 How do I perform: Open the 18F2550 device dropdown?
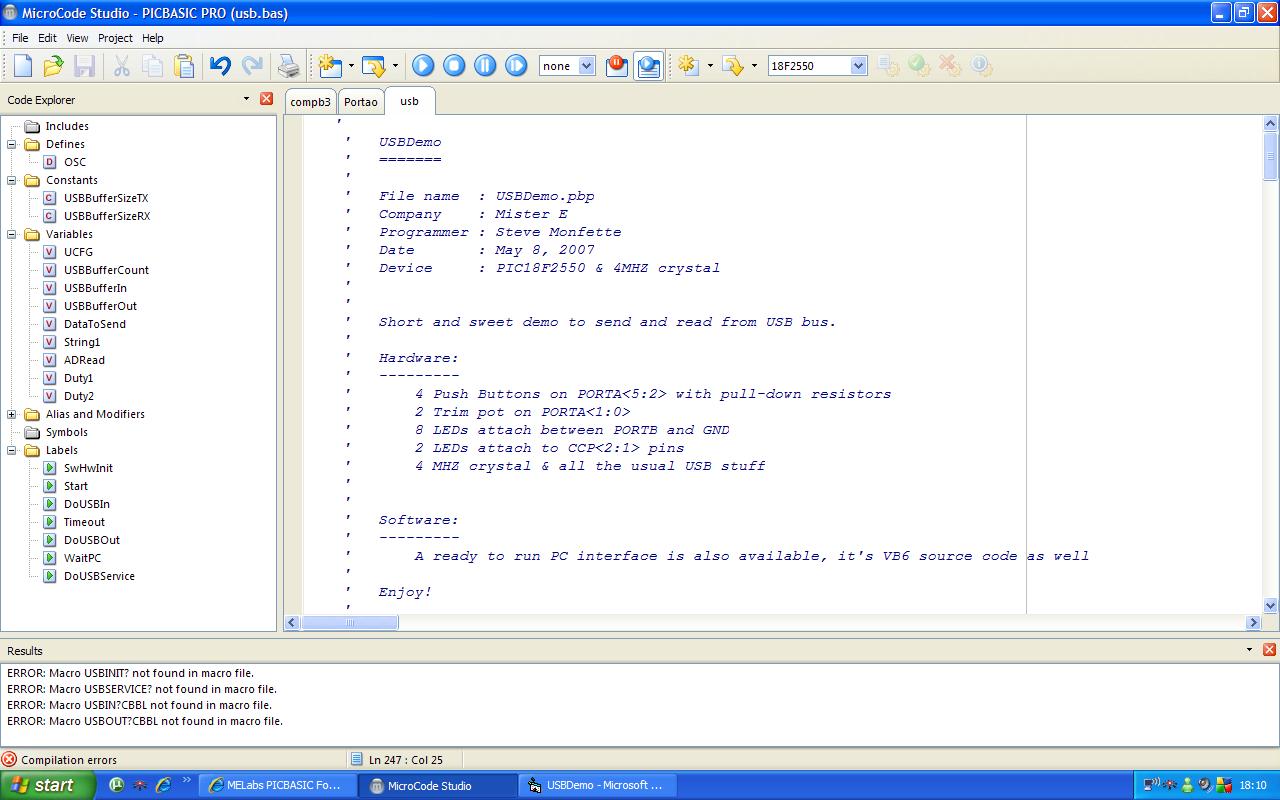point(858,66)
